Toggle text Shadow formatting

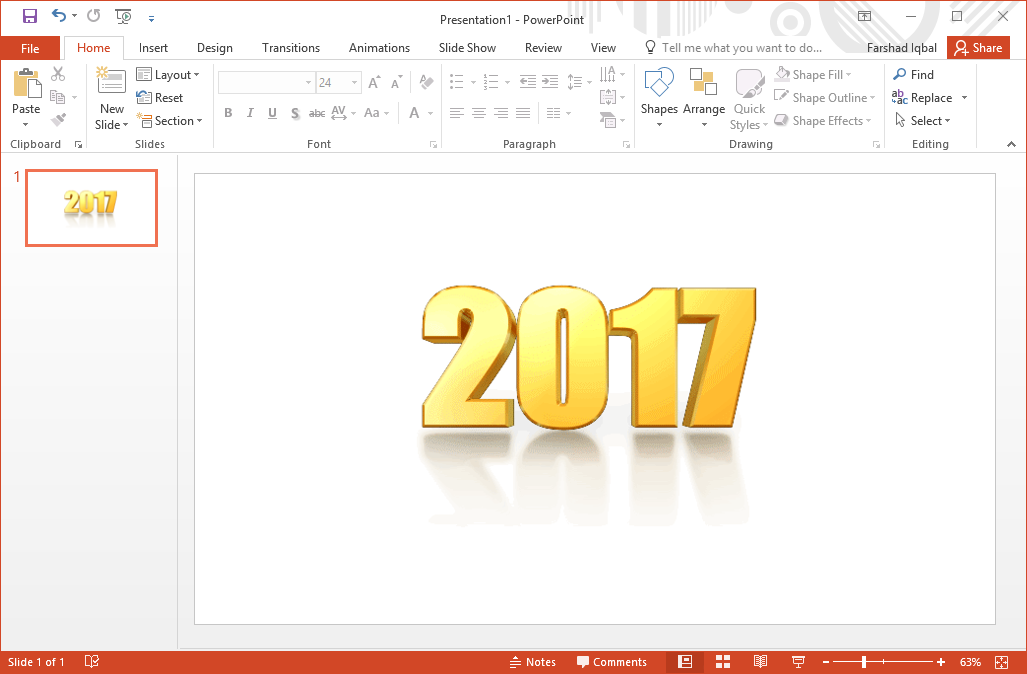(295, 113)
